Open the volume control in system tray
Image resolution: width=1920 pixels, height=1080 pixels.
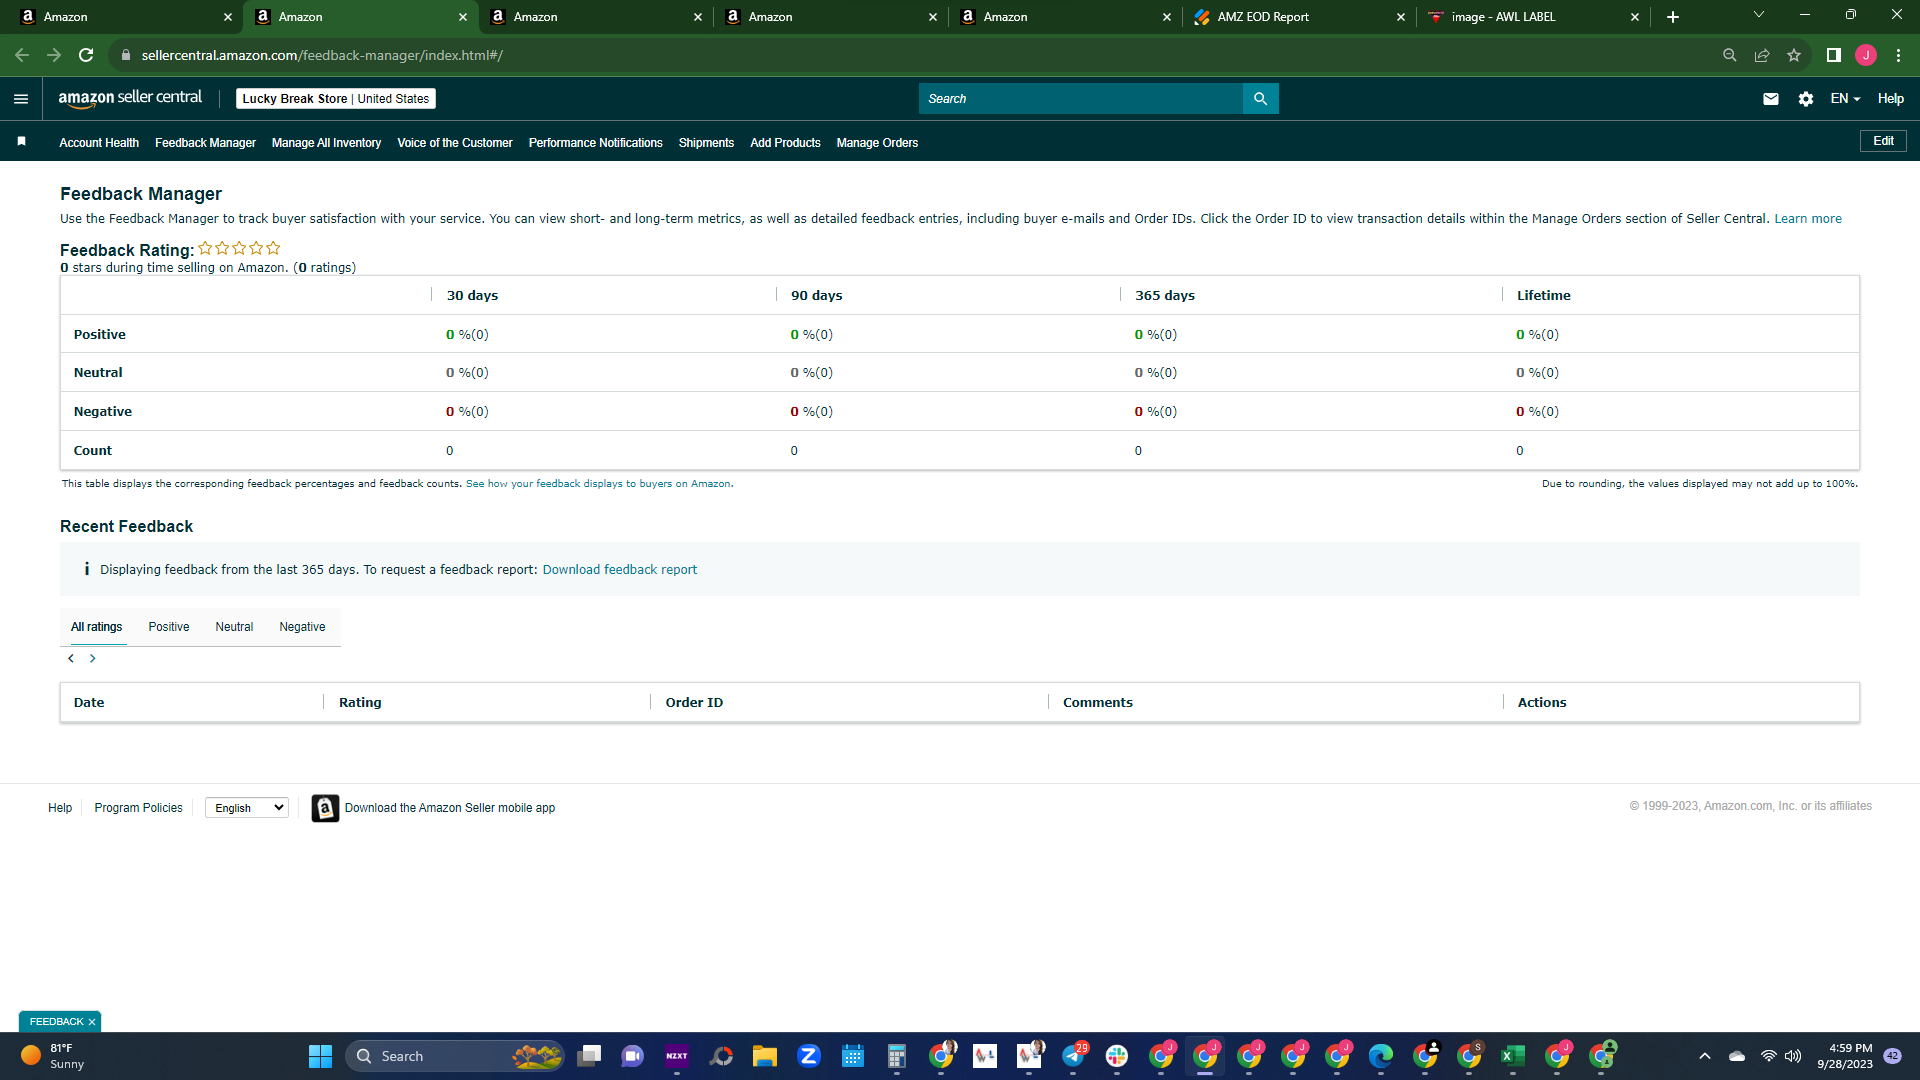(1793, 1056)
